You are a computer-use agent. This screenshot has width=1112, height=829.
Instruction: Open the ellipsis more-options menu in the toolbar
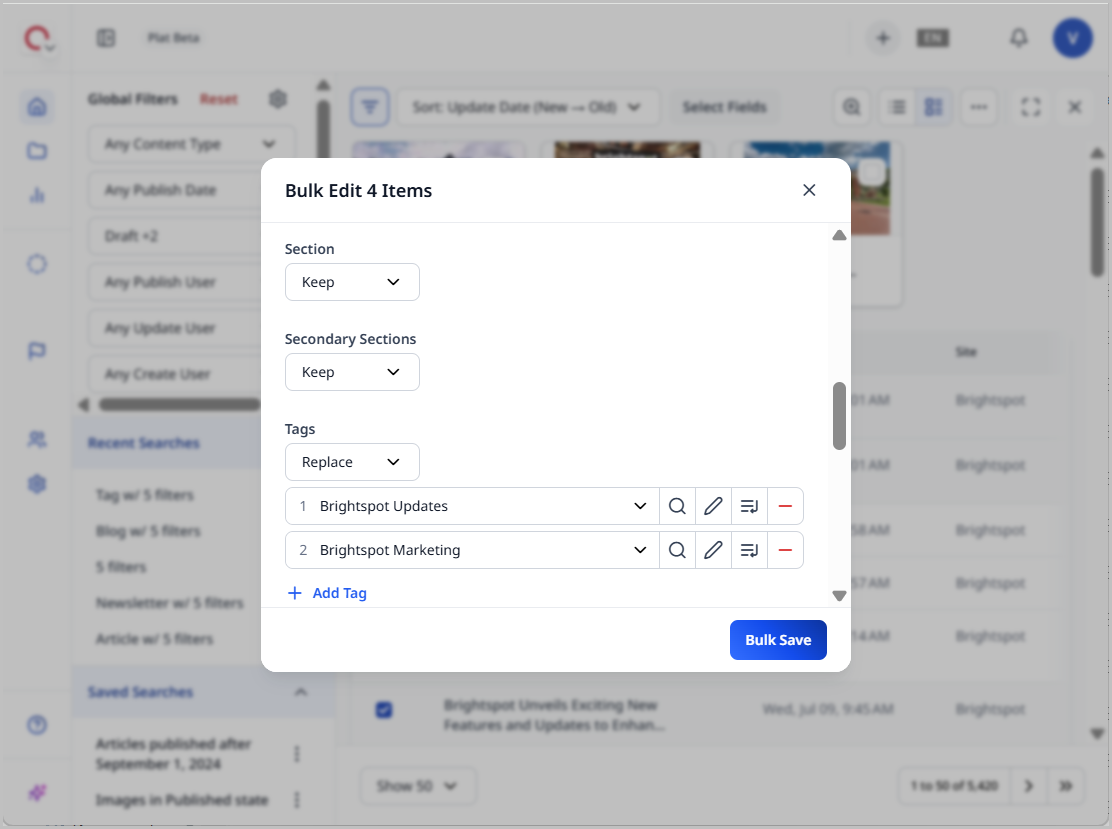pos(978,107)
